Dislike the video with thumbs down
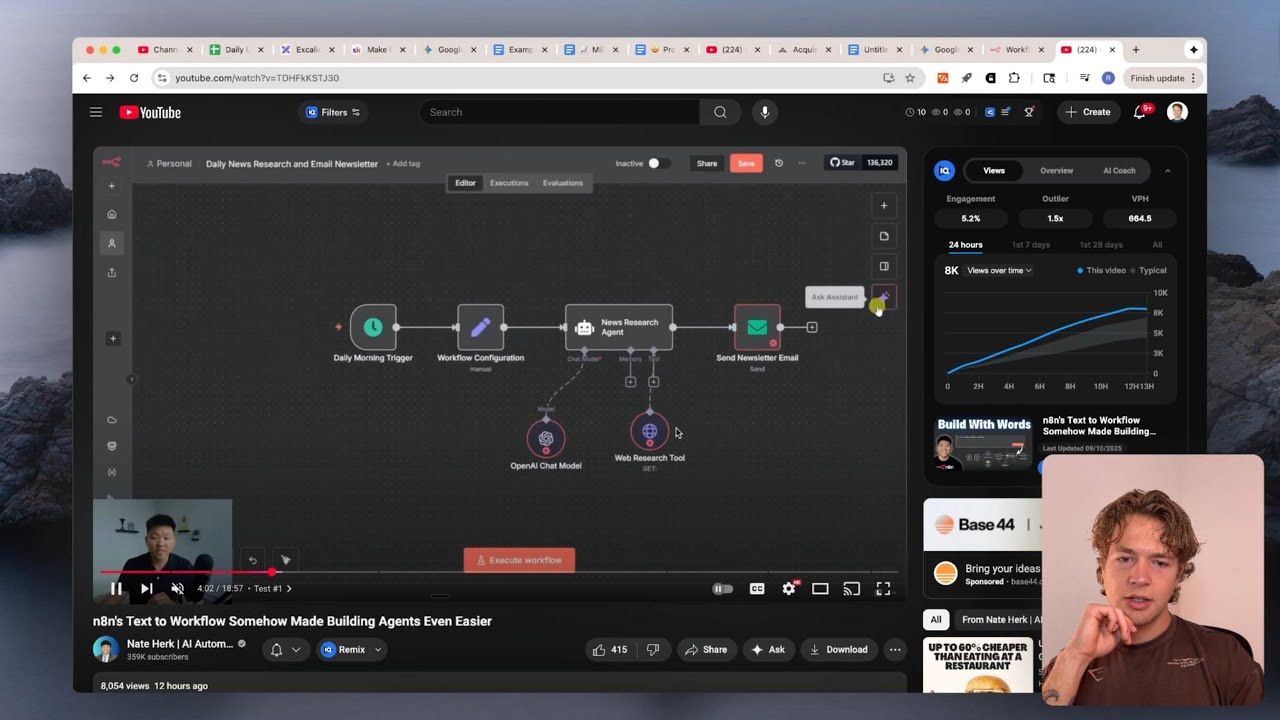 tap(653, 650)
